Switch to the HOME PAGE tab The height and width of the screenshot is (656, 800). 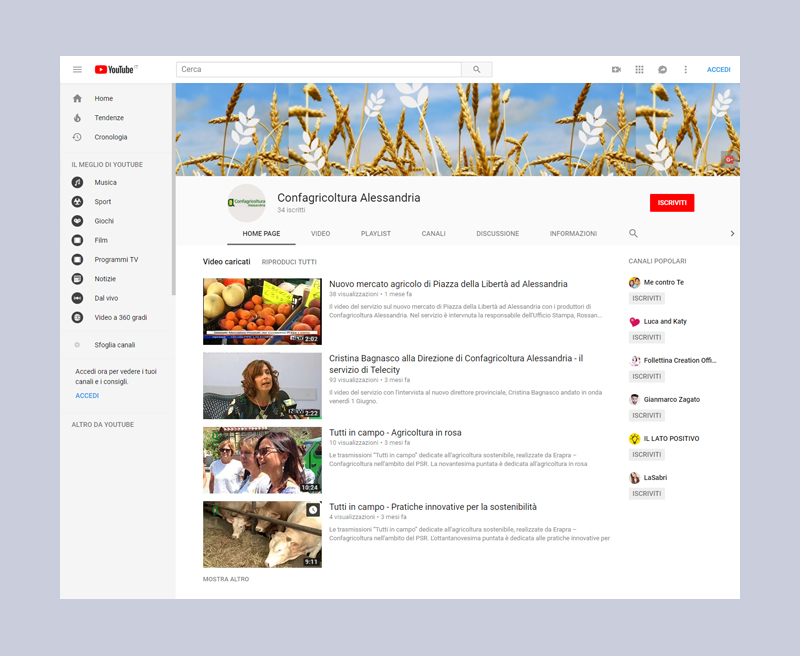click(261, 234)
